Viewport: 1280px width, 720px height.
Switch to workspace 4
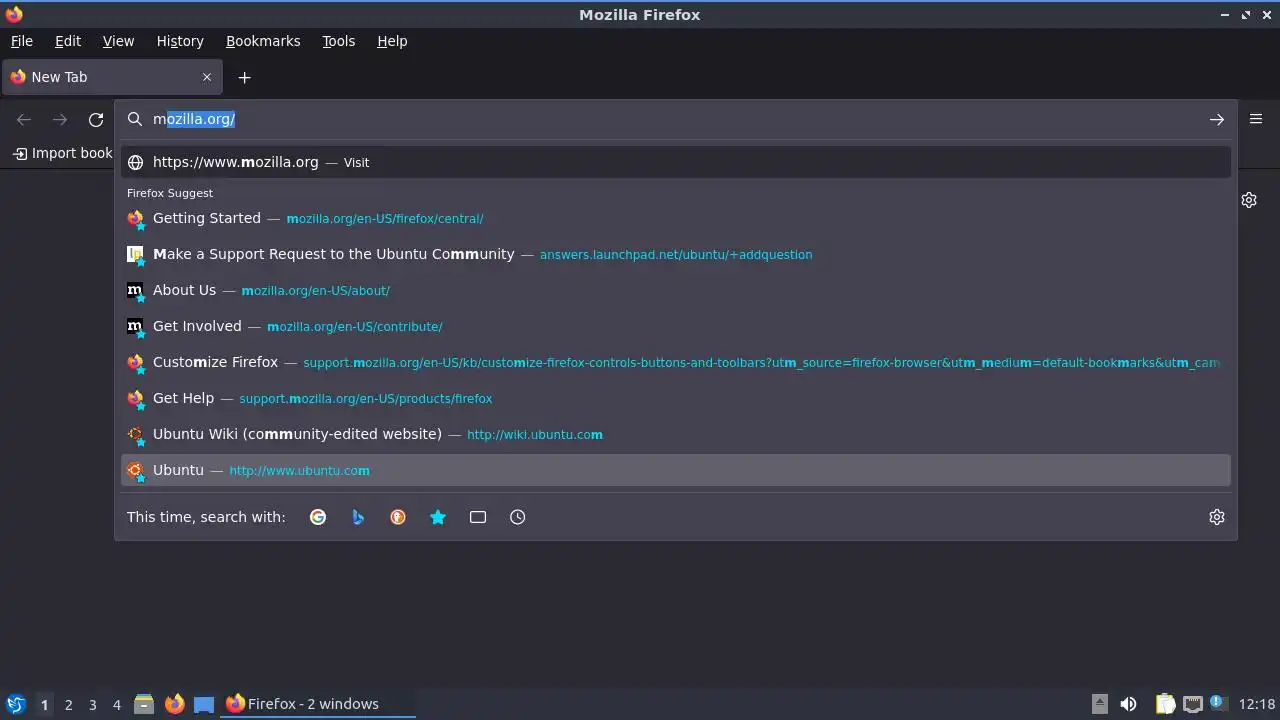(116, 704)
